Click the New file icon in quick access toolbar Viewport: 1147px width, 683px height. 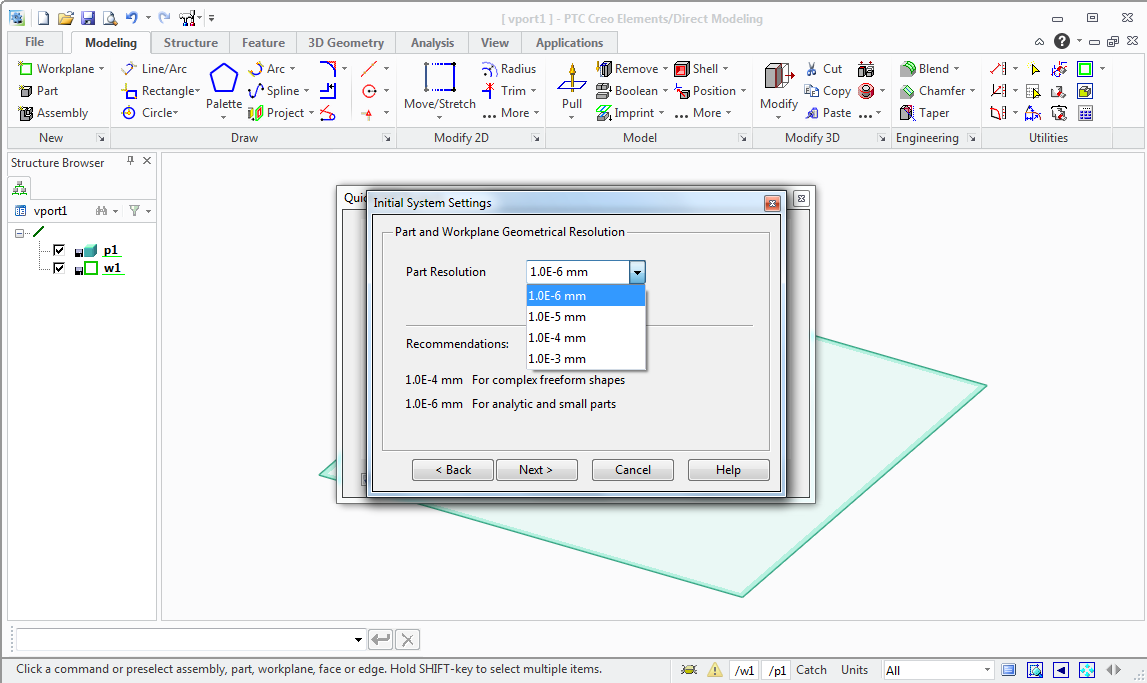pyautogui.click(x=43, y=18)
